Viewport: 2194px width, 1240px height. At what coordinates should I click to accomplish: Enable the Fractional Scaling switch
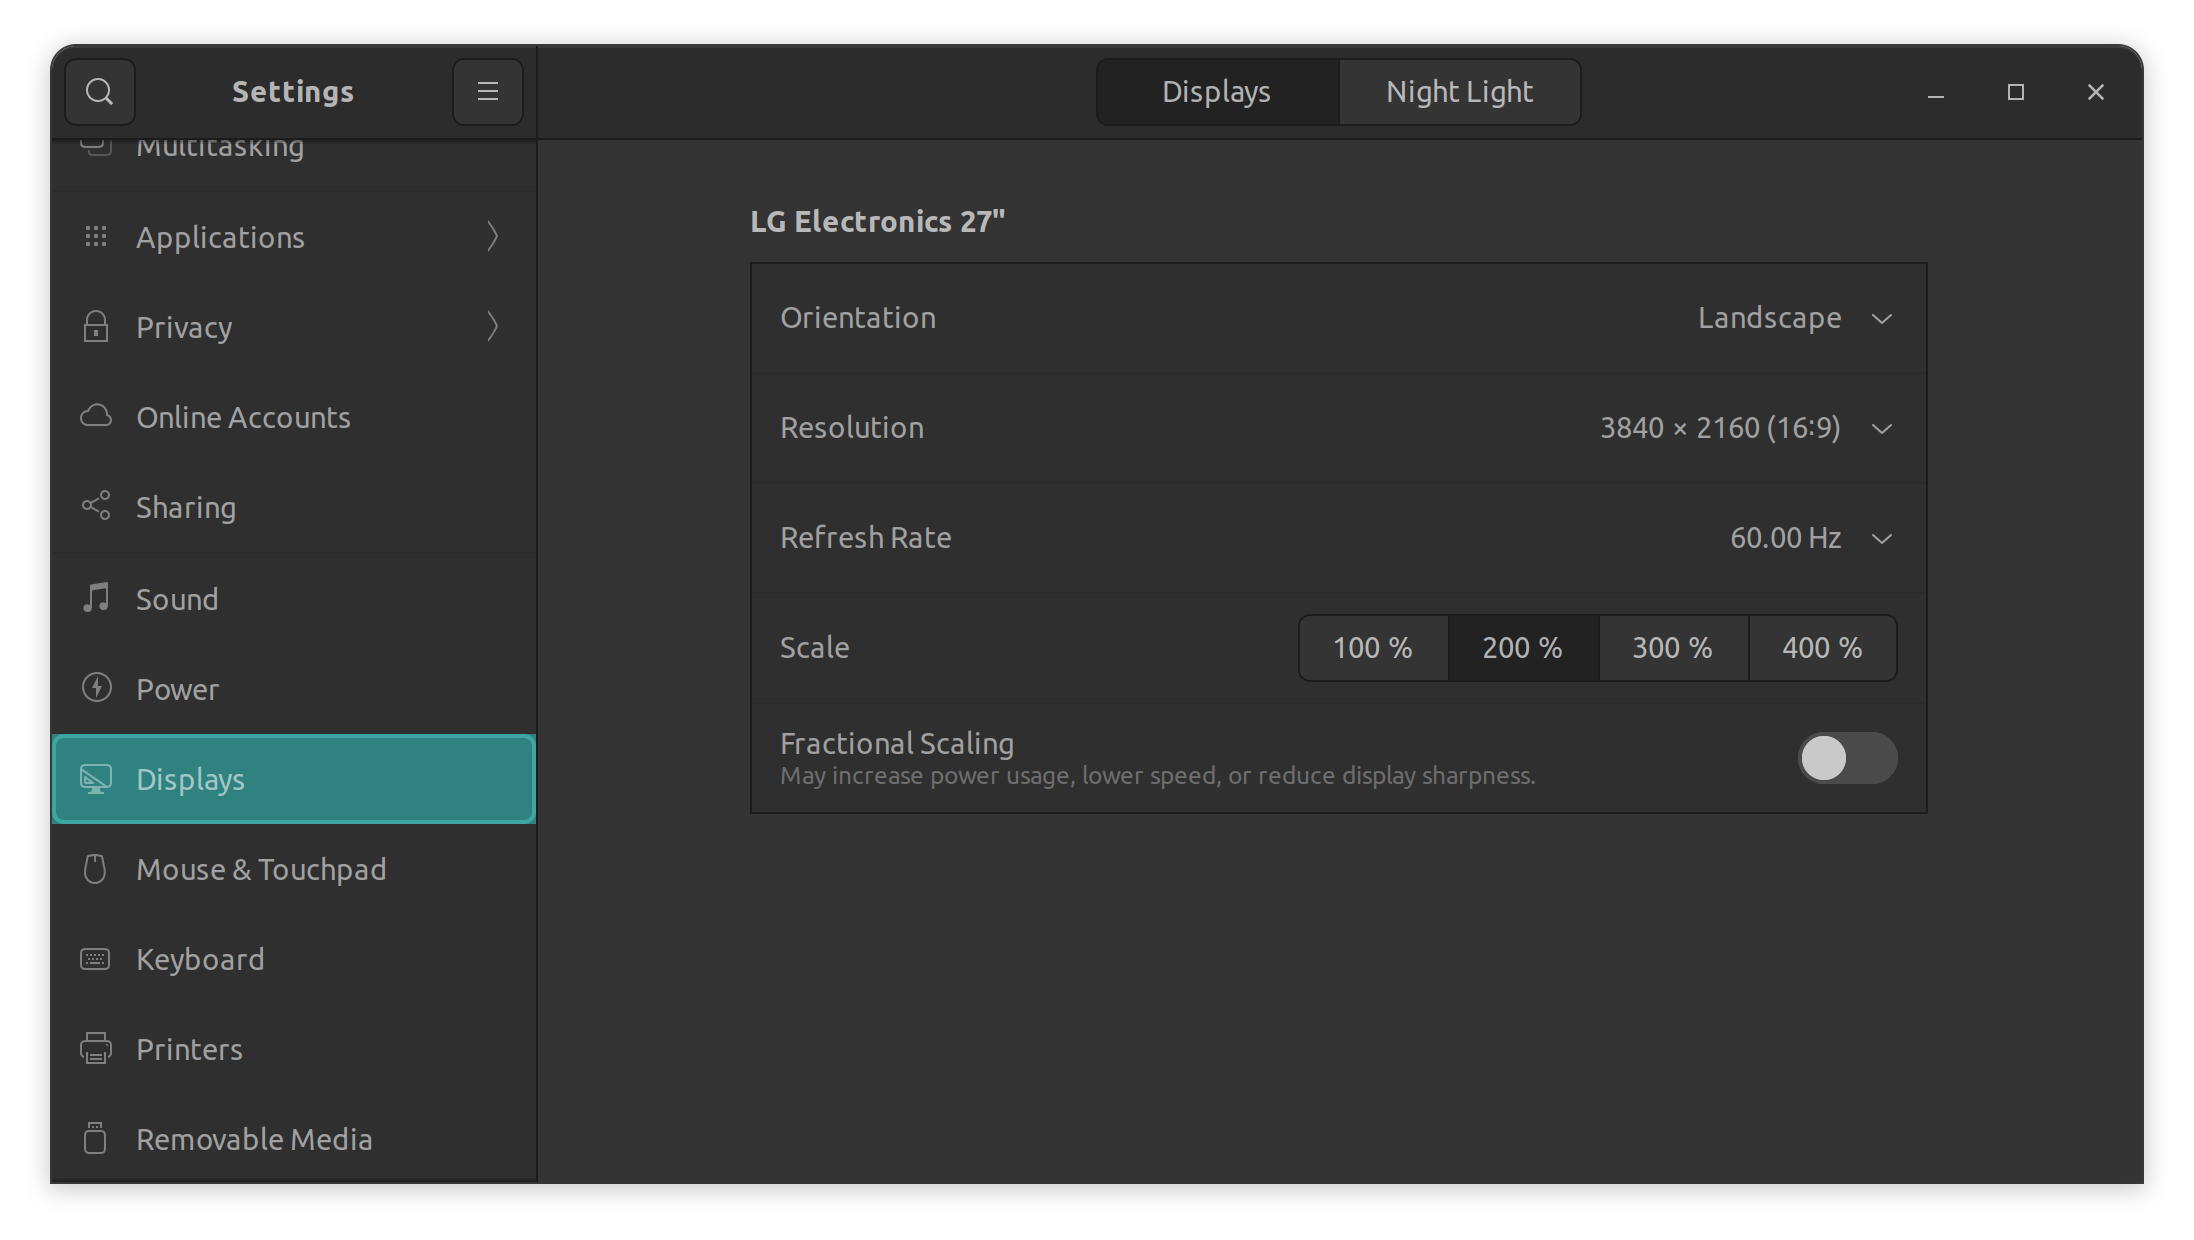[1846, 758]
